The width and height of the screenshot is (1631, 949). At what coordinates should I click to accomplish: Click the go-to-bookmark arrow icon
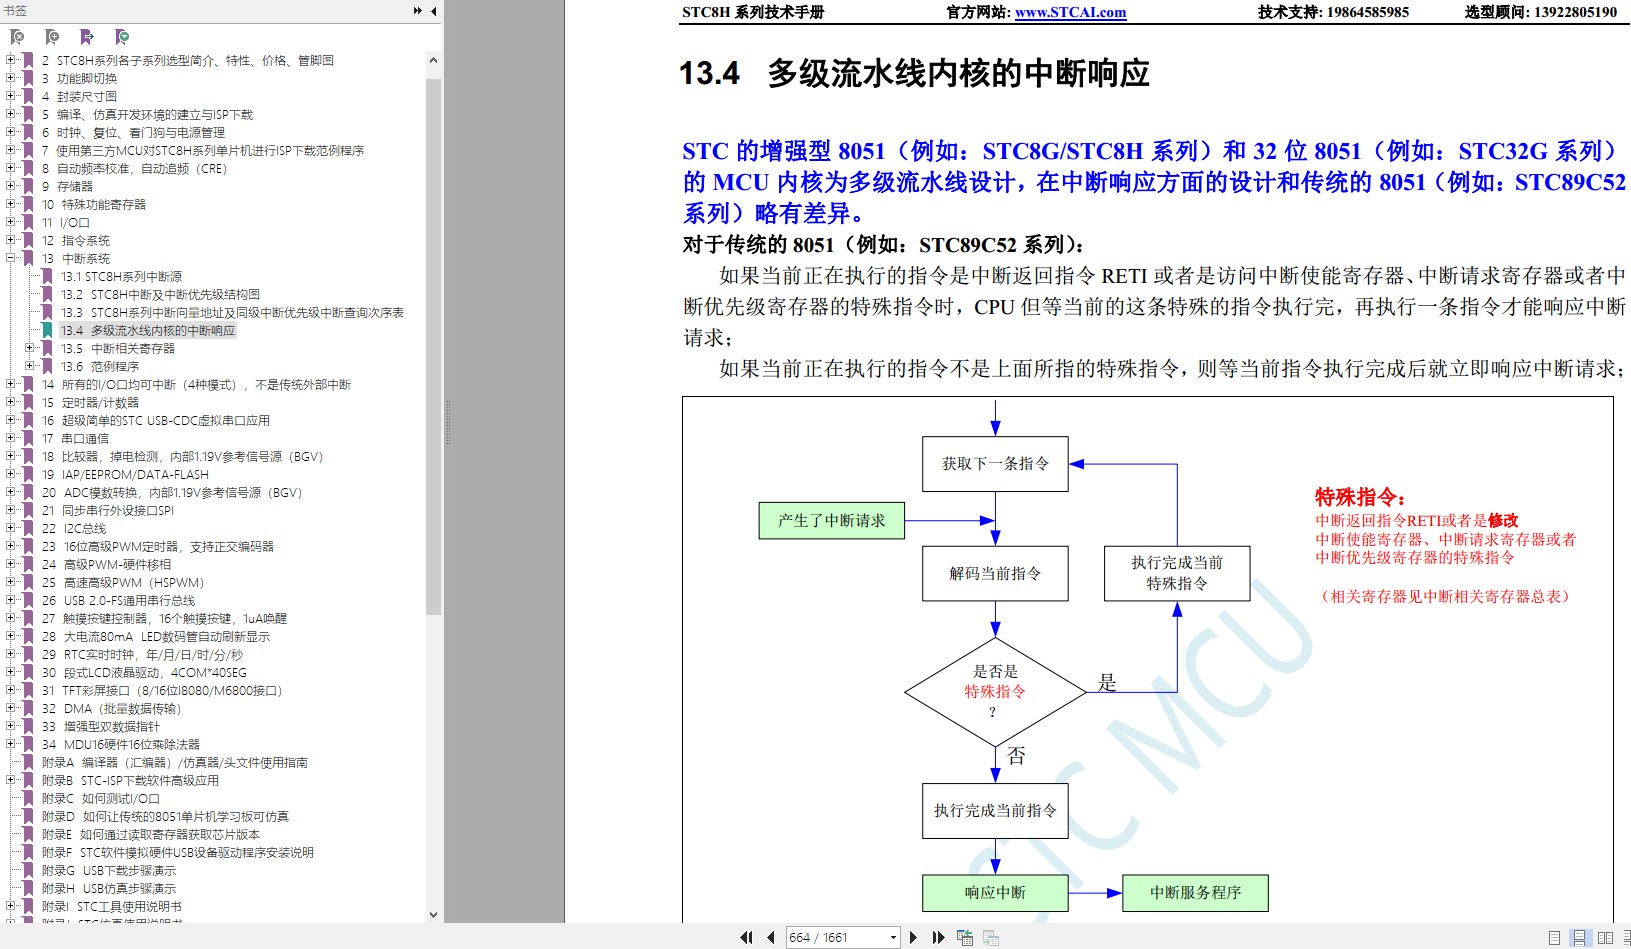click(x=86, y=37)
